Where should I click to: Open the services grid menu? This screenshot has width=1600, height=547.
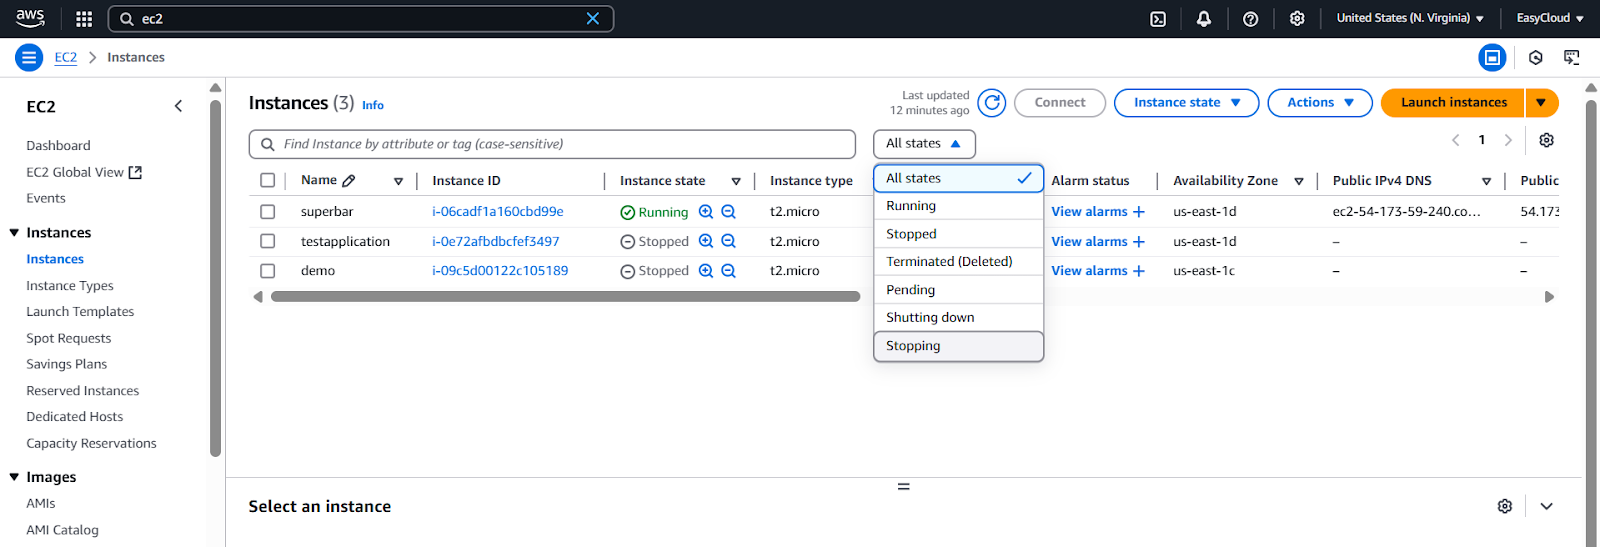(x=84, y=19)
